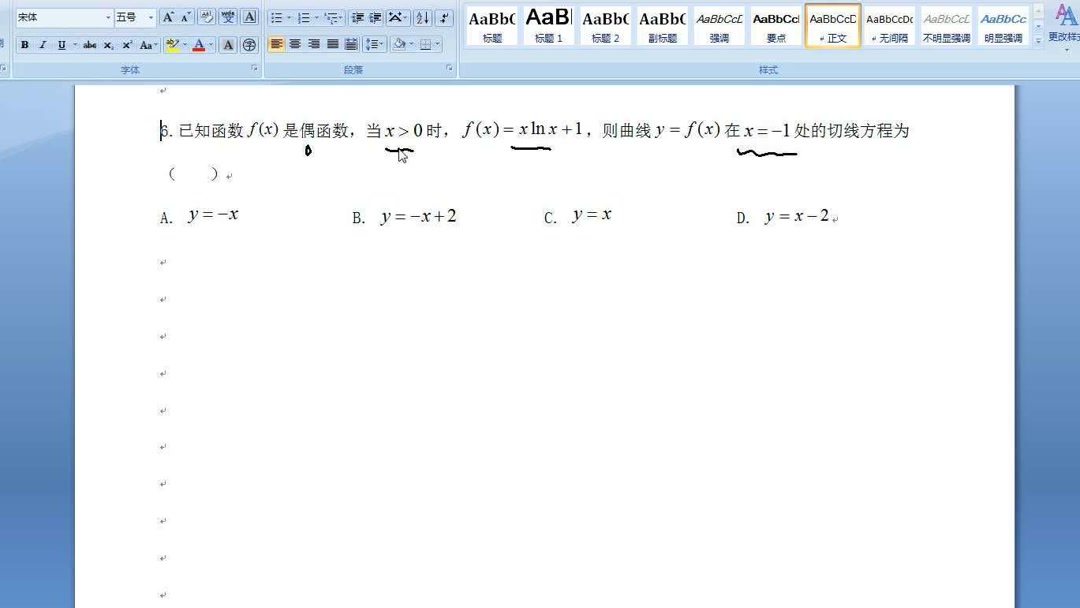Open the font color picker
The height and width of the screenshot is (608, 1080).
(x=199, y=45)
